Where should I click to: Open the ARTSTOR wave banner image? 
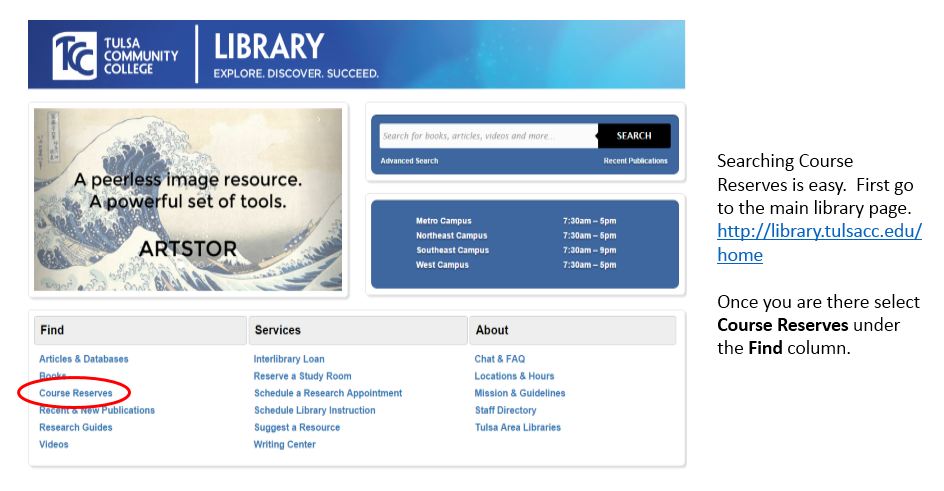(188, 200)
